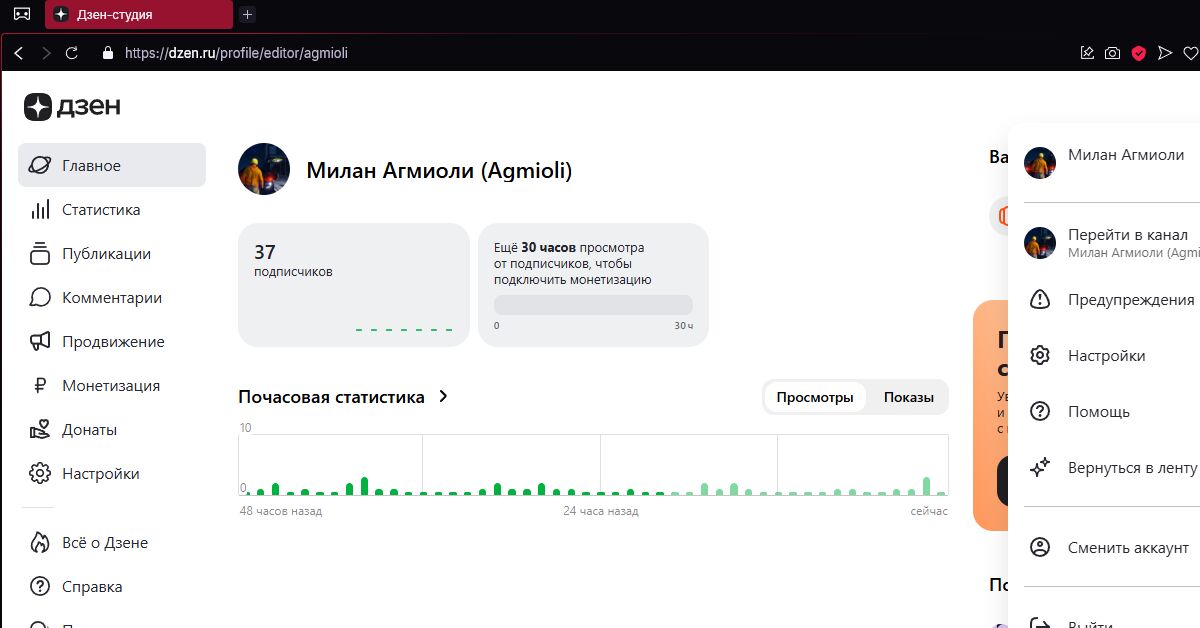Open a new browser tab

tap(248, 14)
